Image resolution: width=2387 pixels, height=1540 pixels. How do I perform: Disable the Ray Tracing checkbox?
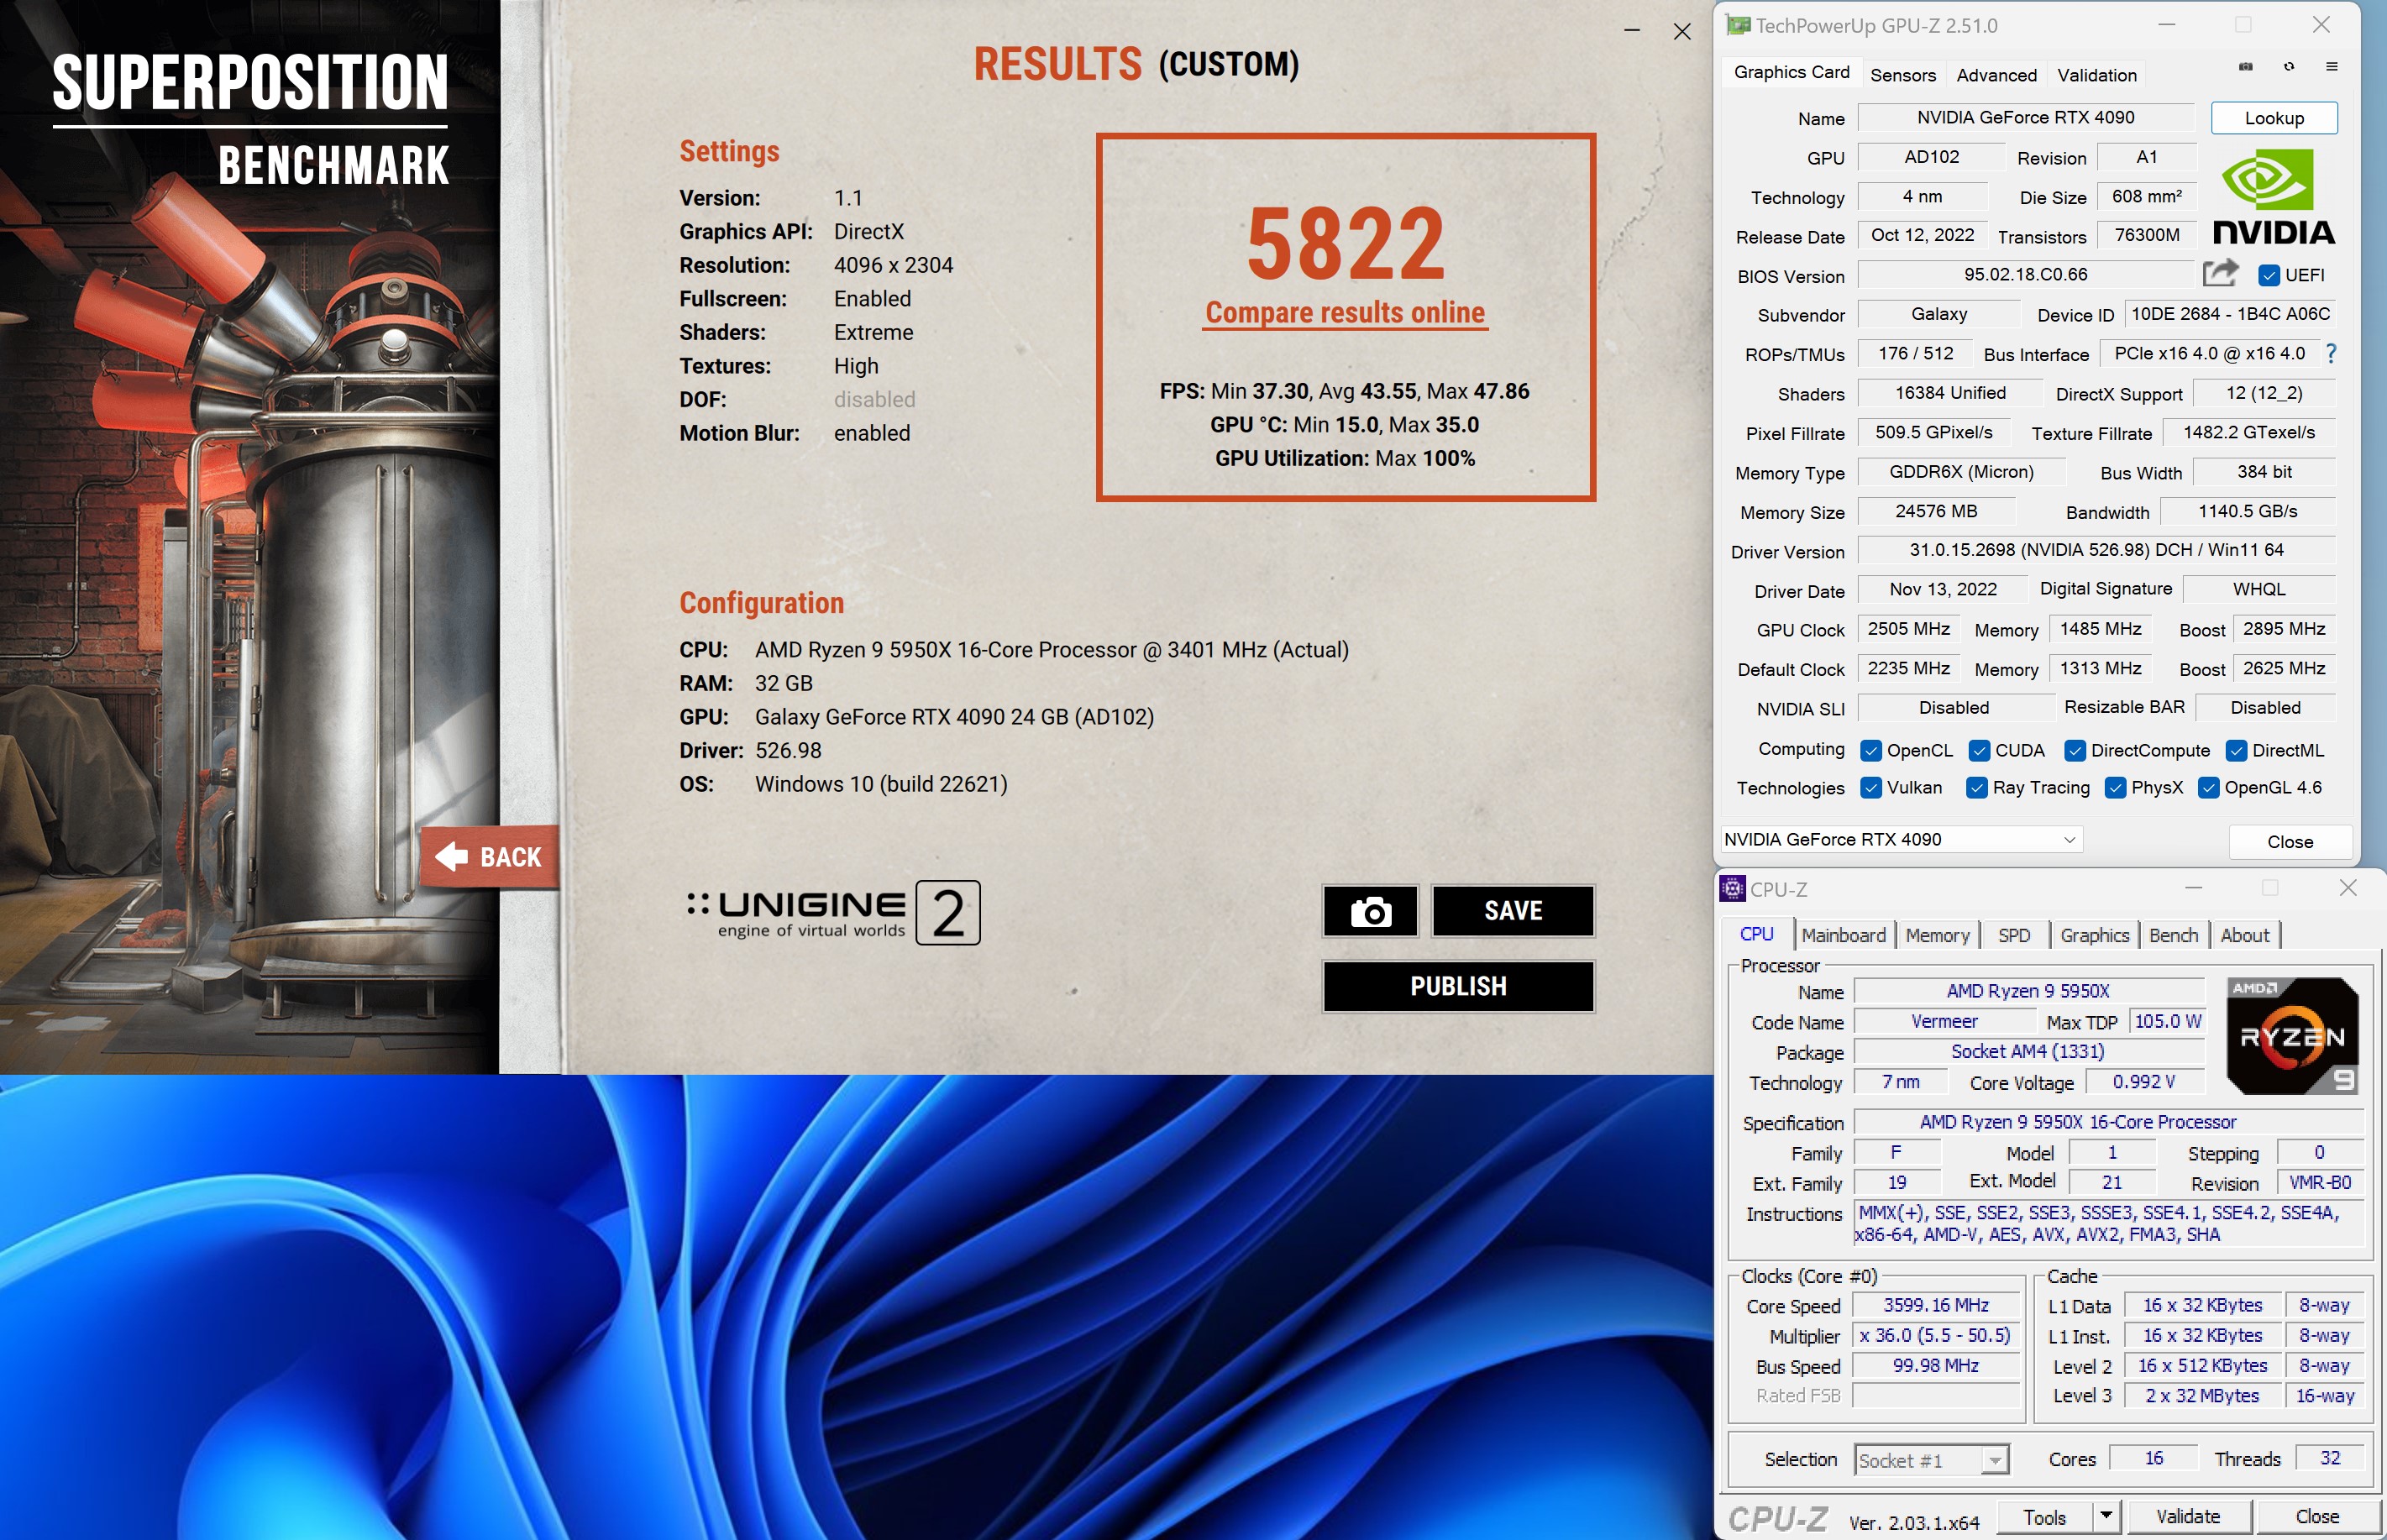[x=1976, y=788]
